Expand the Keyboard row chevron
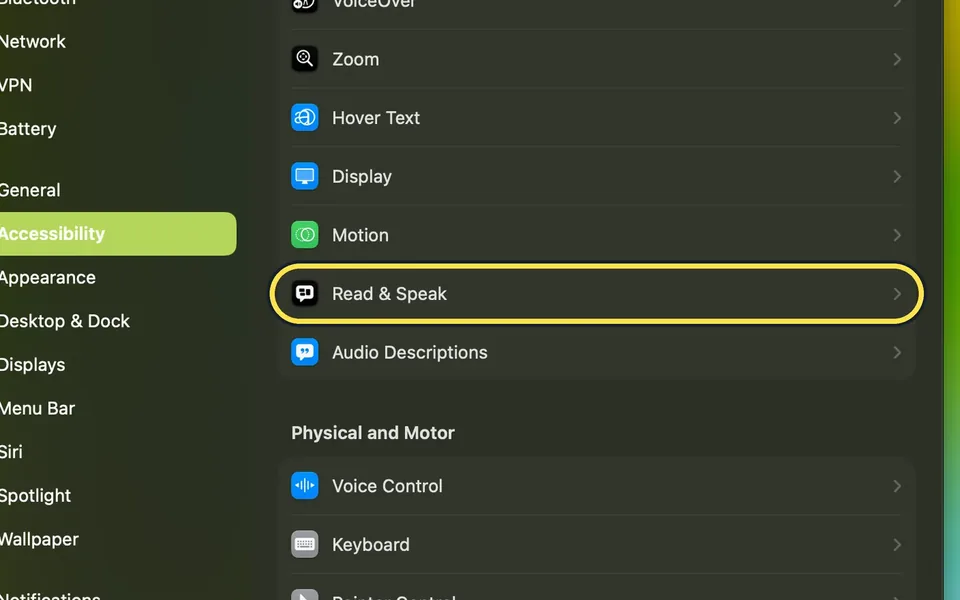The height and width of the screenshot is (600, 960). coord(897,545)
